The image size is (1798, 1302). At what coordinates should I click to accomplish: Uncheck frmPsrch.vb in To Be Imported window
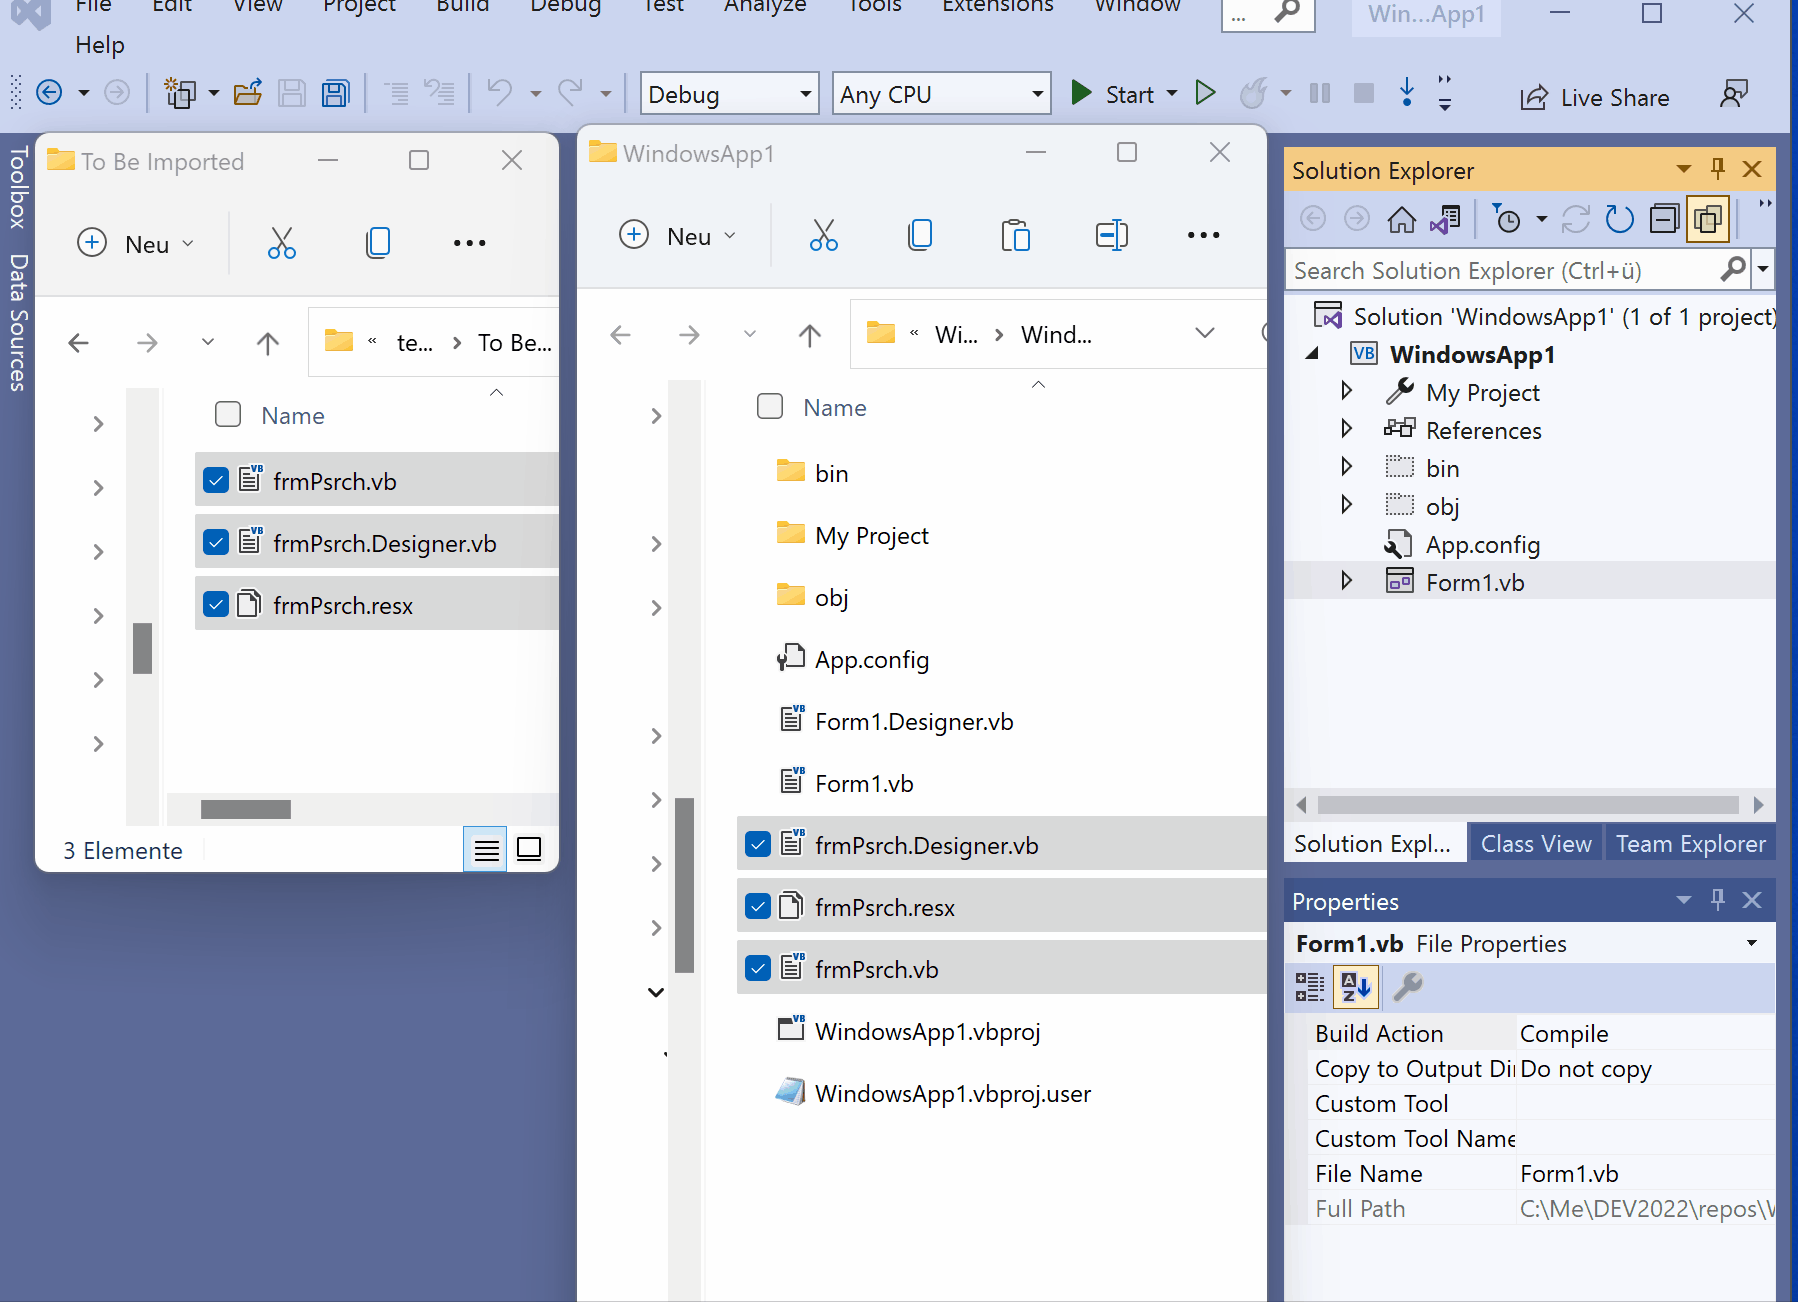tap(216, 480)
